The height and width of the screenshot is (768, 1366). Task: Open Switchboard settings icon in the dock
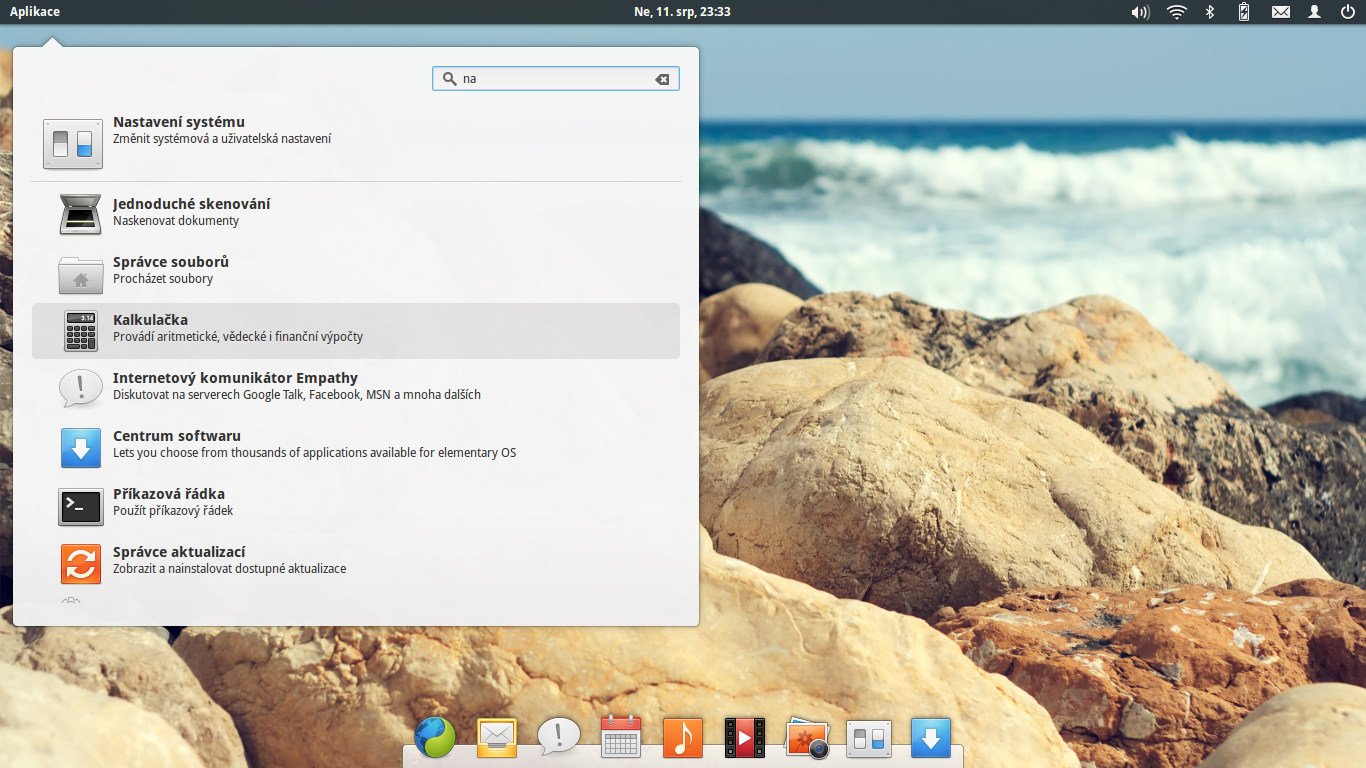[x=868, y=737]
